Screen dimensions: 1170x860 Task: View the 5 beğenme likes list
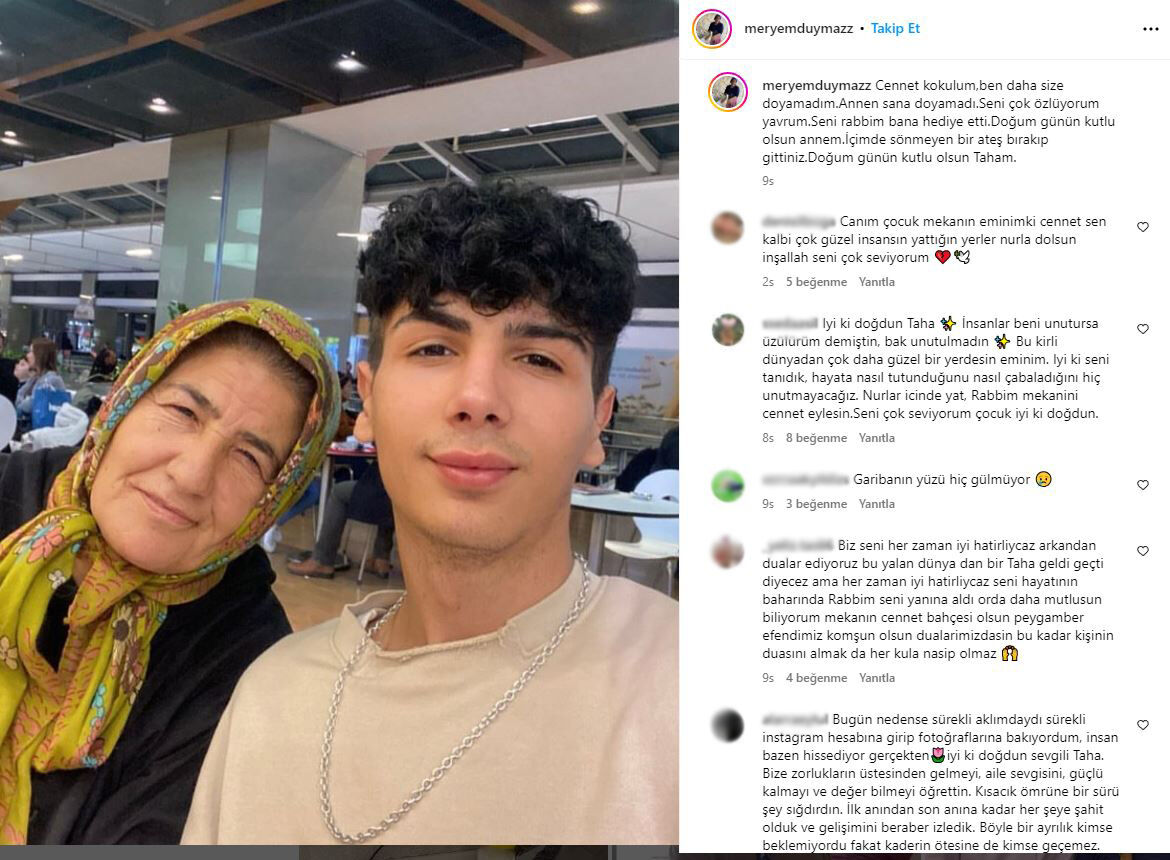point(816,282)
